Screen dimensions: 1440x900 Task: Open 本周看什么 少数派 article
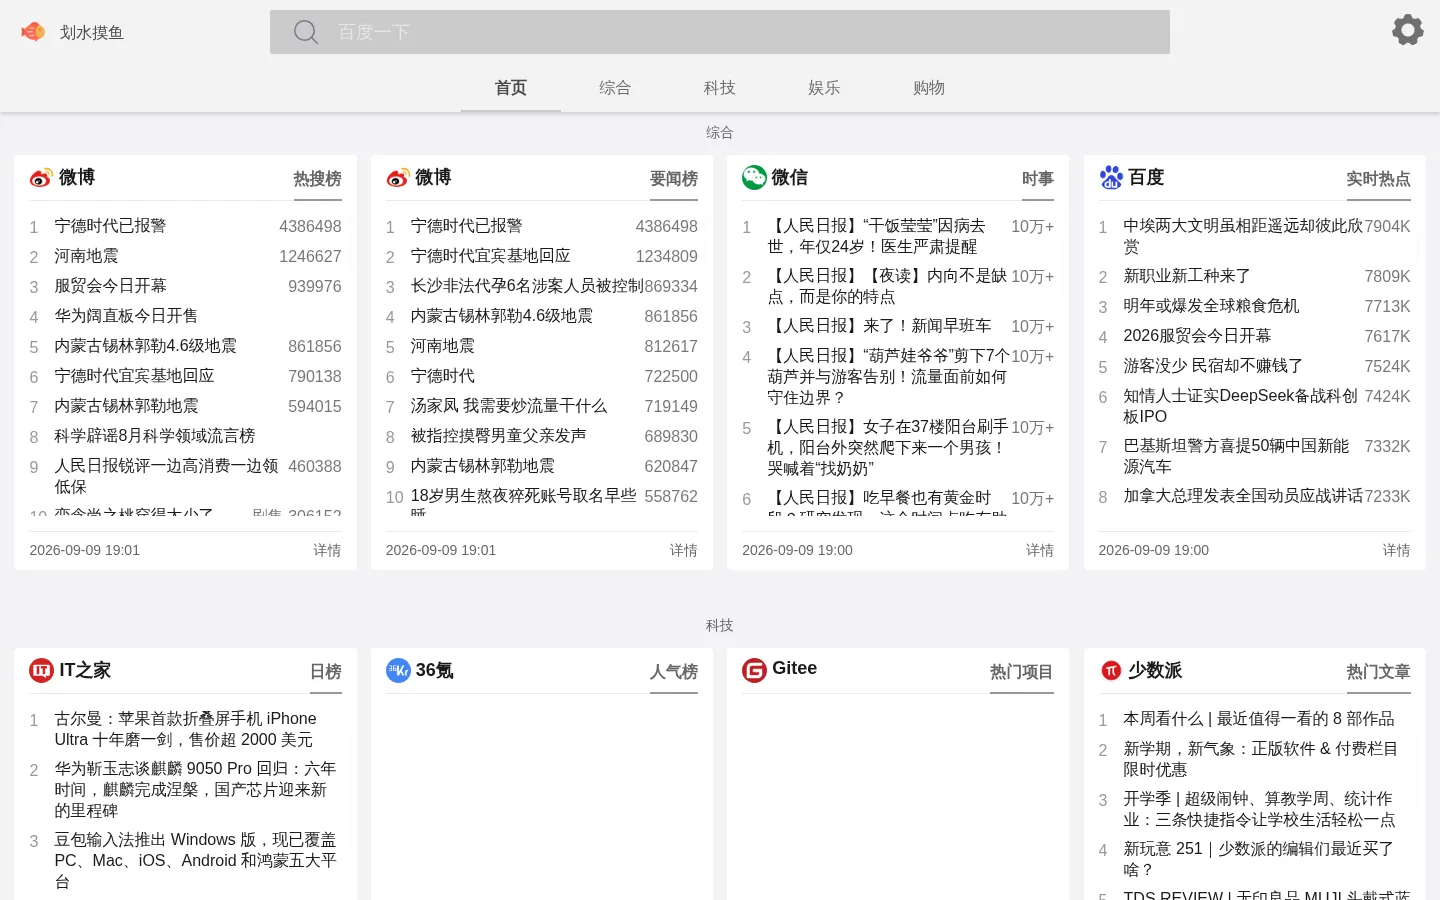tap(1258, 719)
